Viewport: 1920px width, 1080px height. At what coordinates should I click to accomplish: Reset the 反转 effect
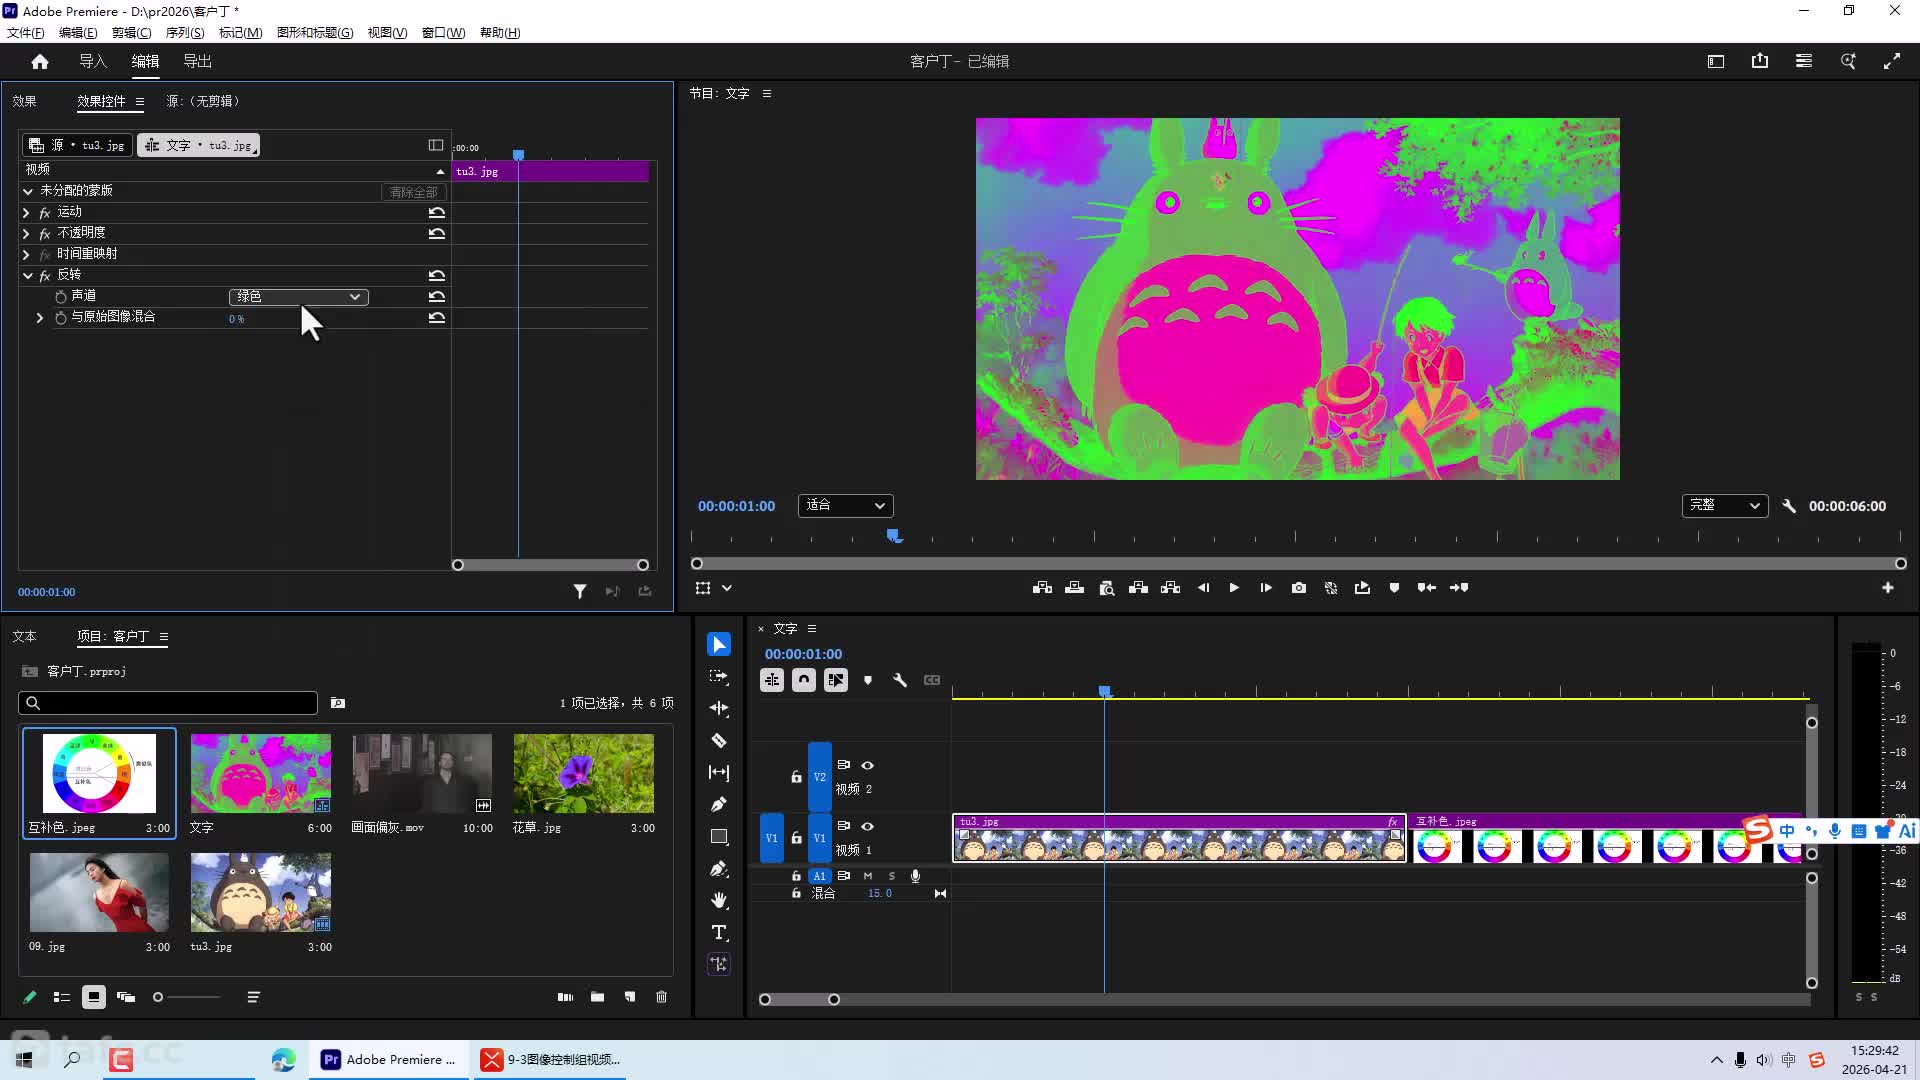437,275
